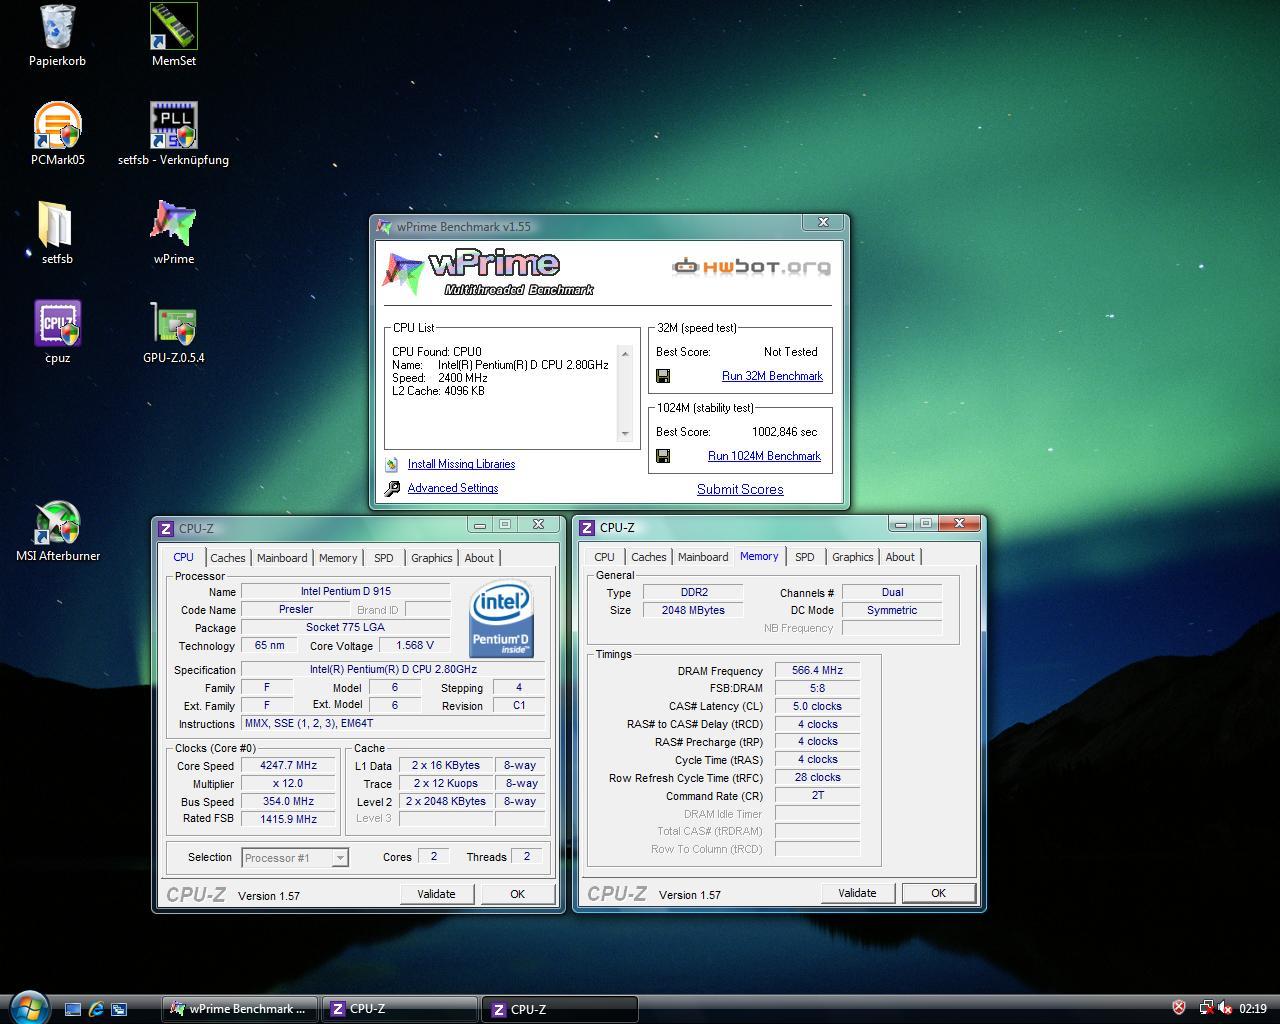Click the CPU List scrollbar up arrow
1280x1024 pixels.
click(625, 353)
